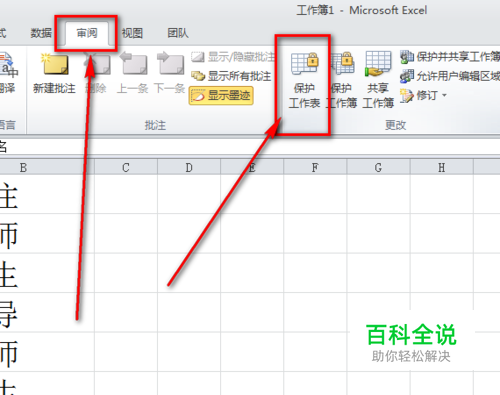Click the 新建批注 sticky note icon

pos(54,63)
